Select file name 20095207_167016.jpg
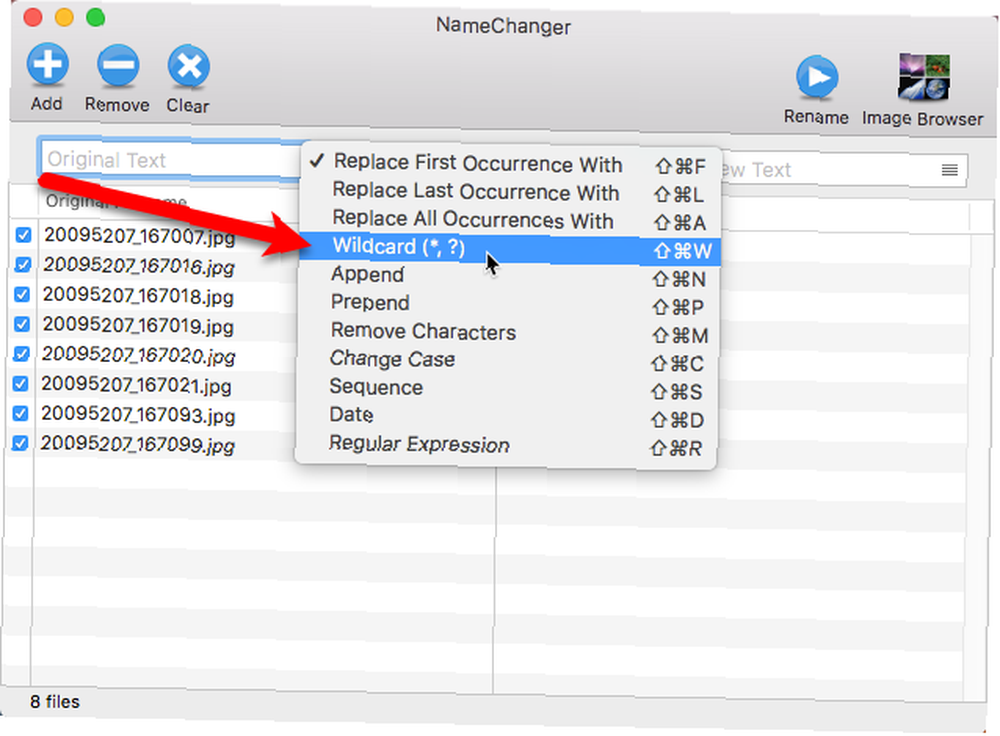Screen dimensions: 1000x736 pos(139,266)
